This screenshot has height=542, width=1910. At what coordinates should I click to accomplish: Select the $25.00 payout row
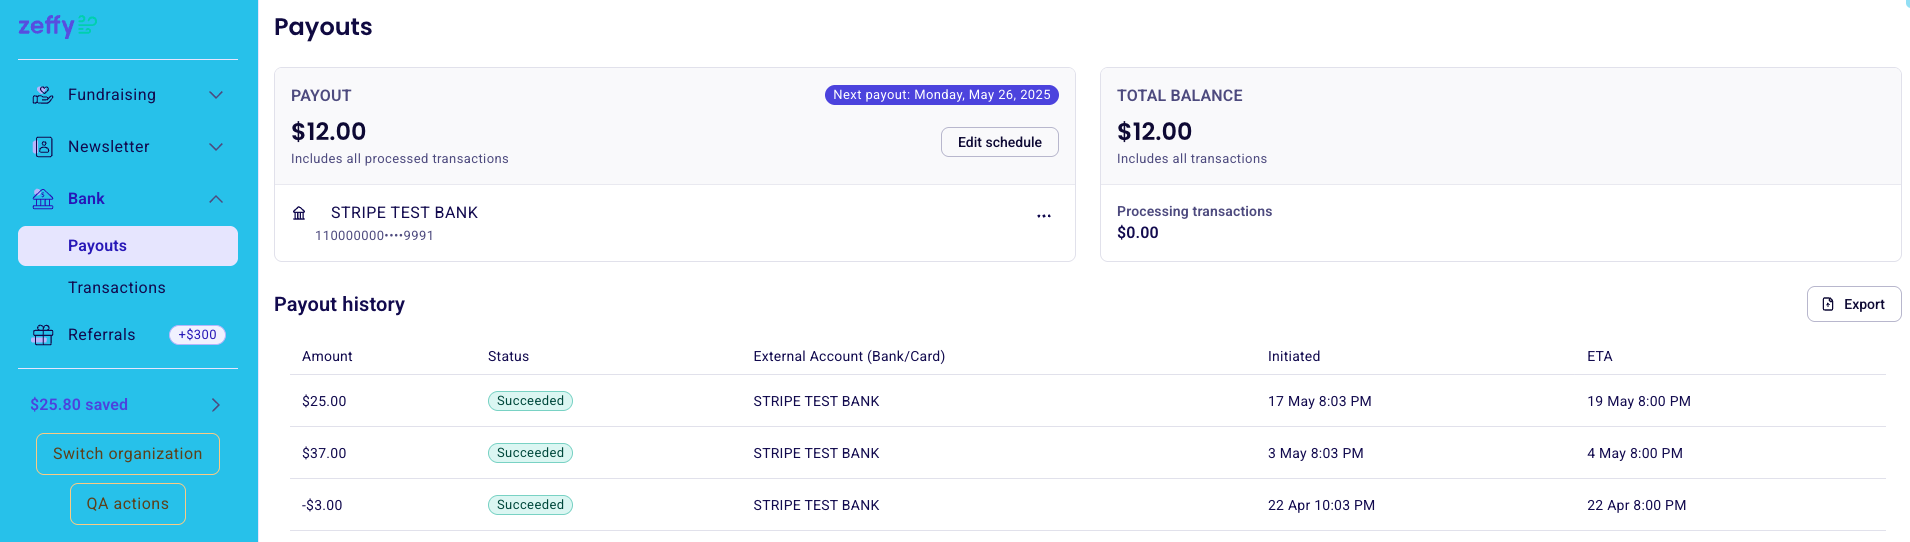tap(1088, 401)
